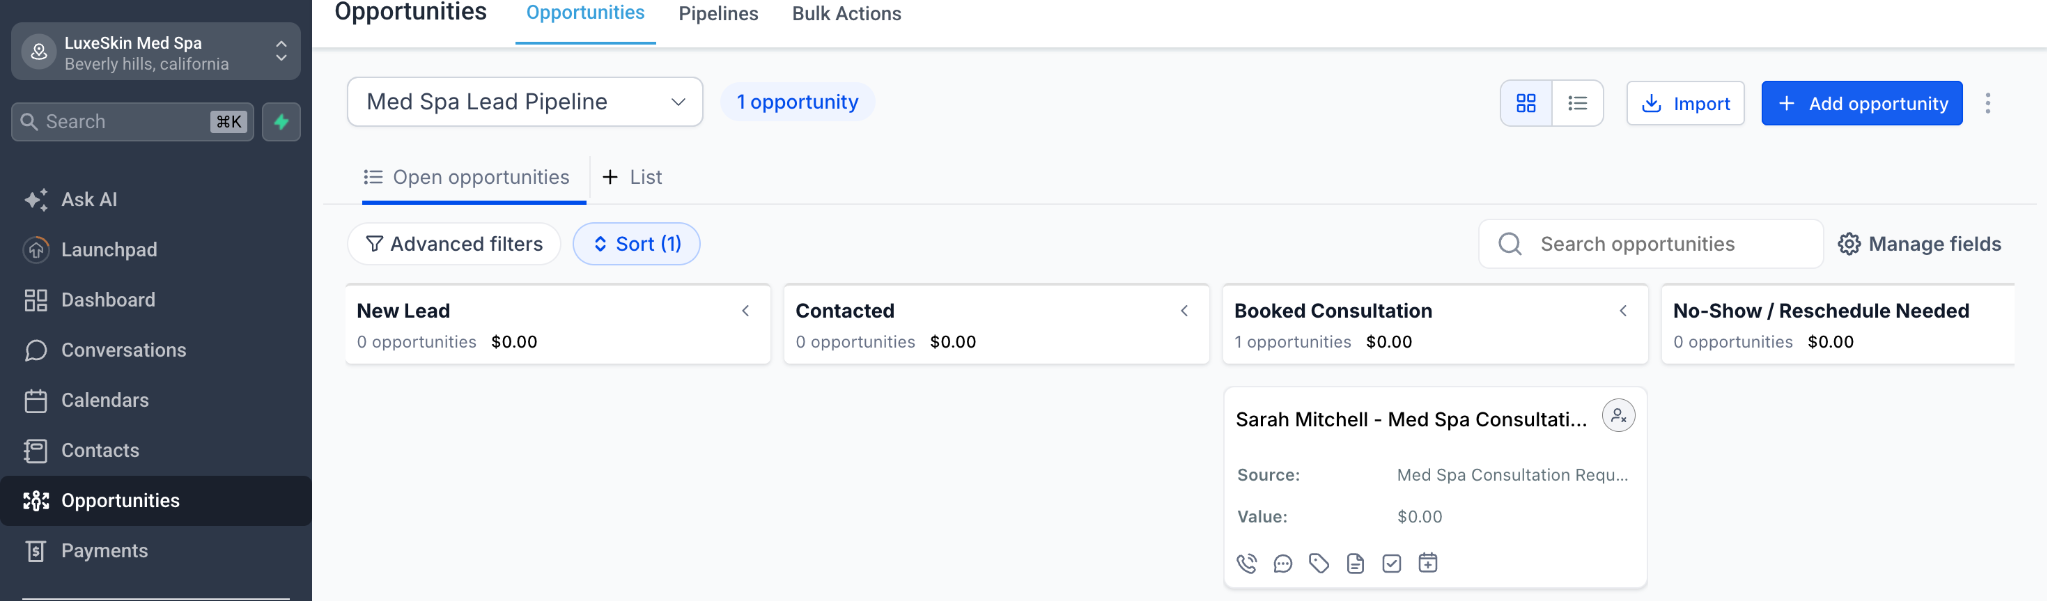
Task: Click the phone call icon on Sarah Mitchell card
Action: coord(1246,564)
